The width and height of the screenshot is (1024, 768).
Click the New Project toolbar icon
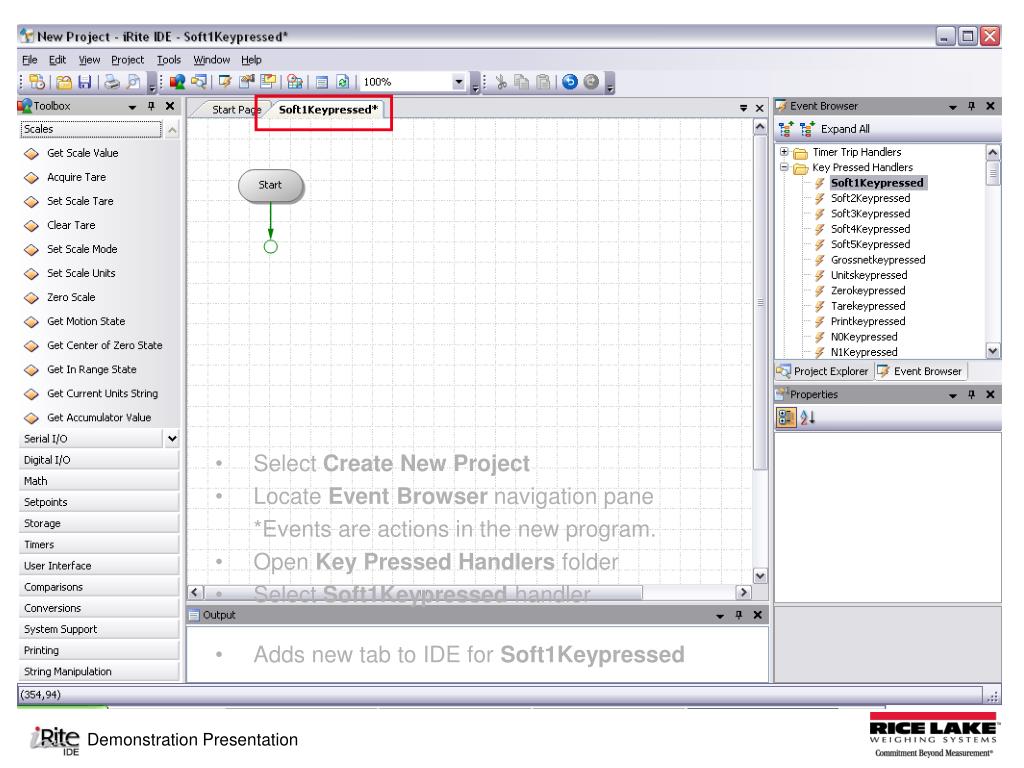tap(37, 82)
